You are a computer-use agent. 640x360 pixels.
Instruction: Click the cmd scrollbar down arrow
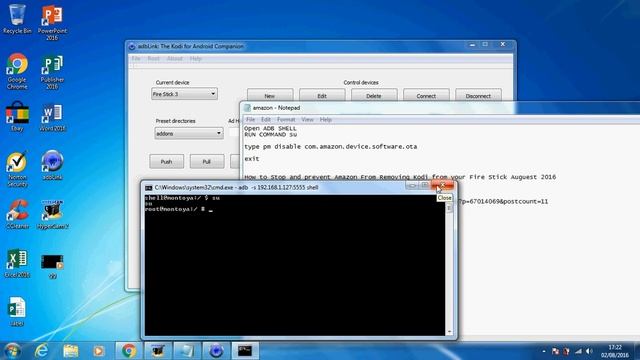tap(449, 332)
